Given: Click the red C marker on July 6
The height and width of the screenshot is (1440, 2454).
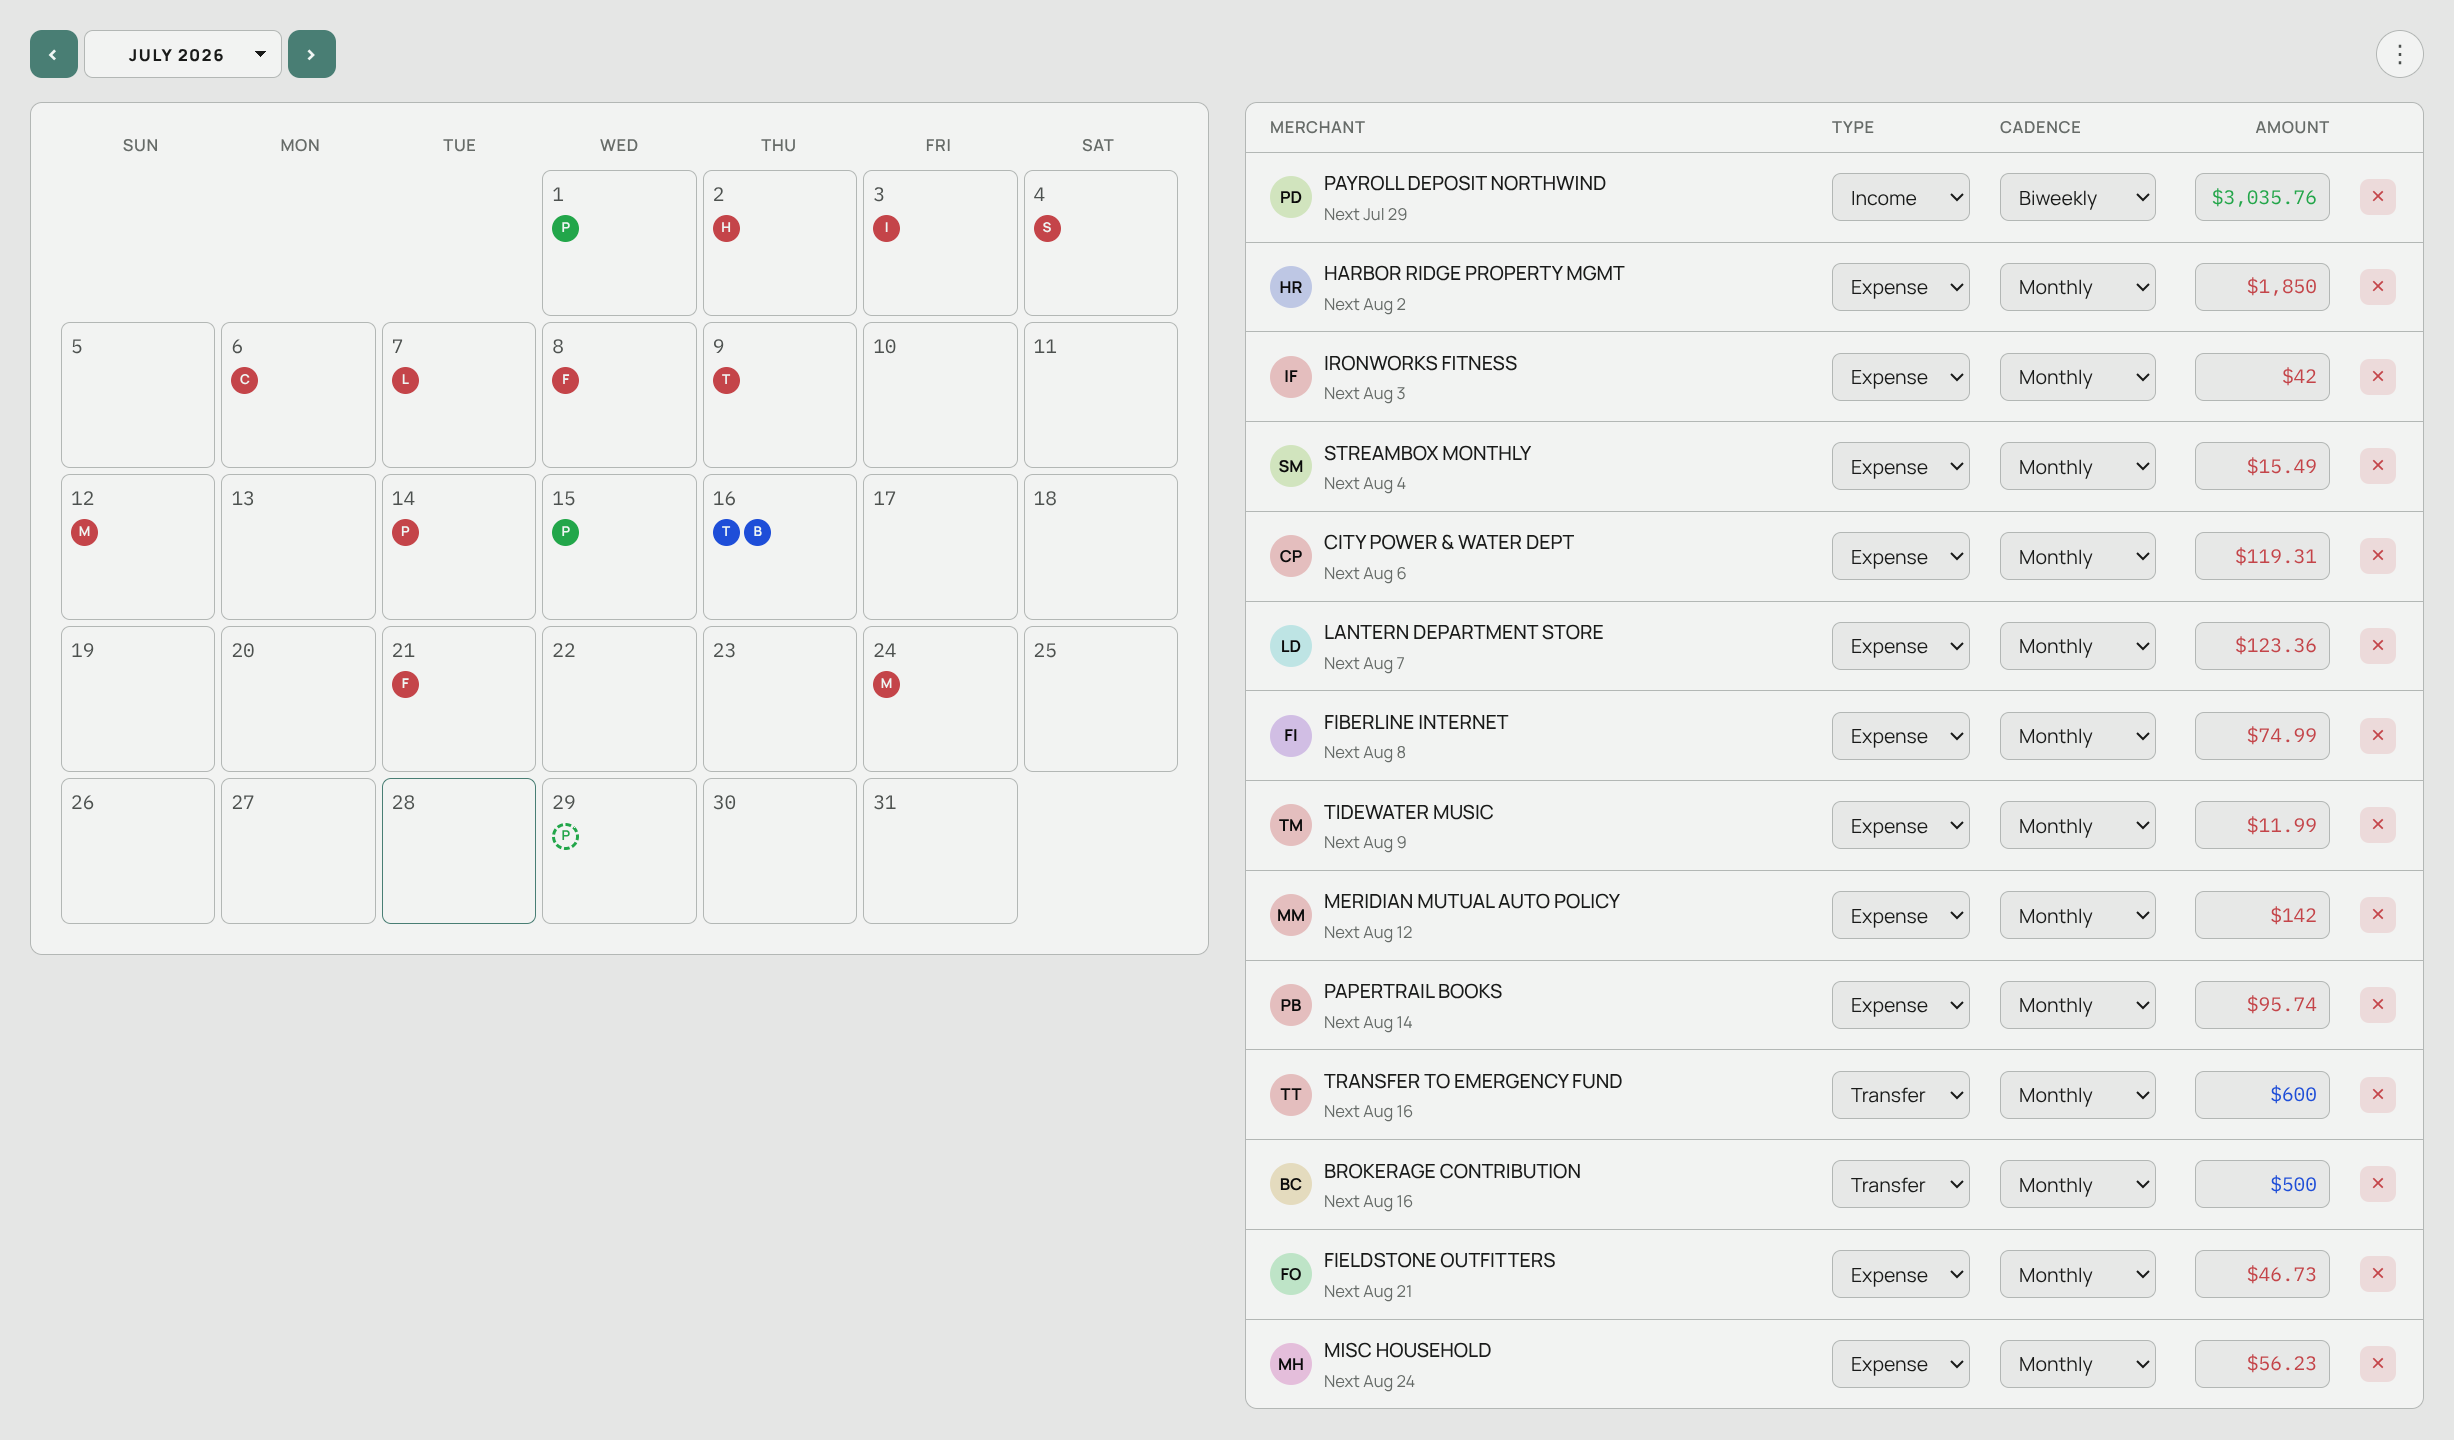Looking at the screenshot, I should (244, 380).
